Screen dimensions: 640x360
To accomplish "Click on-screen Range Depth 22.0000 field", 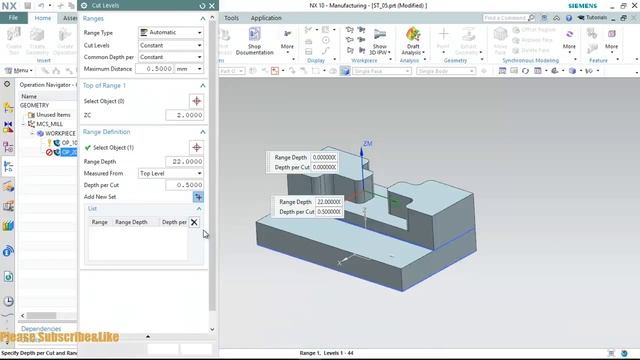I will pos(329,202).
